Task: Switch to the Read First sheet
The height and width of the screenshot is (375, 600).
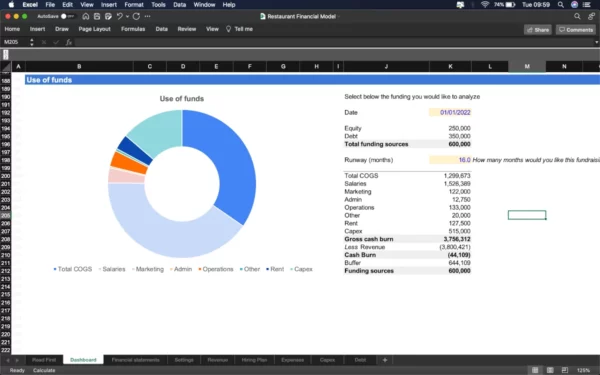Action: [44, 360]
